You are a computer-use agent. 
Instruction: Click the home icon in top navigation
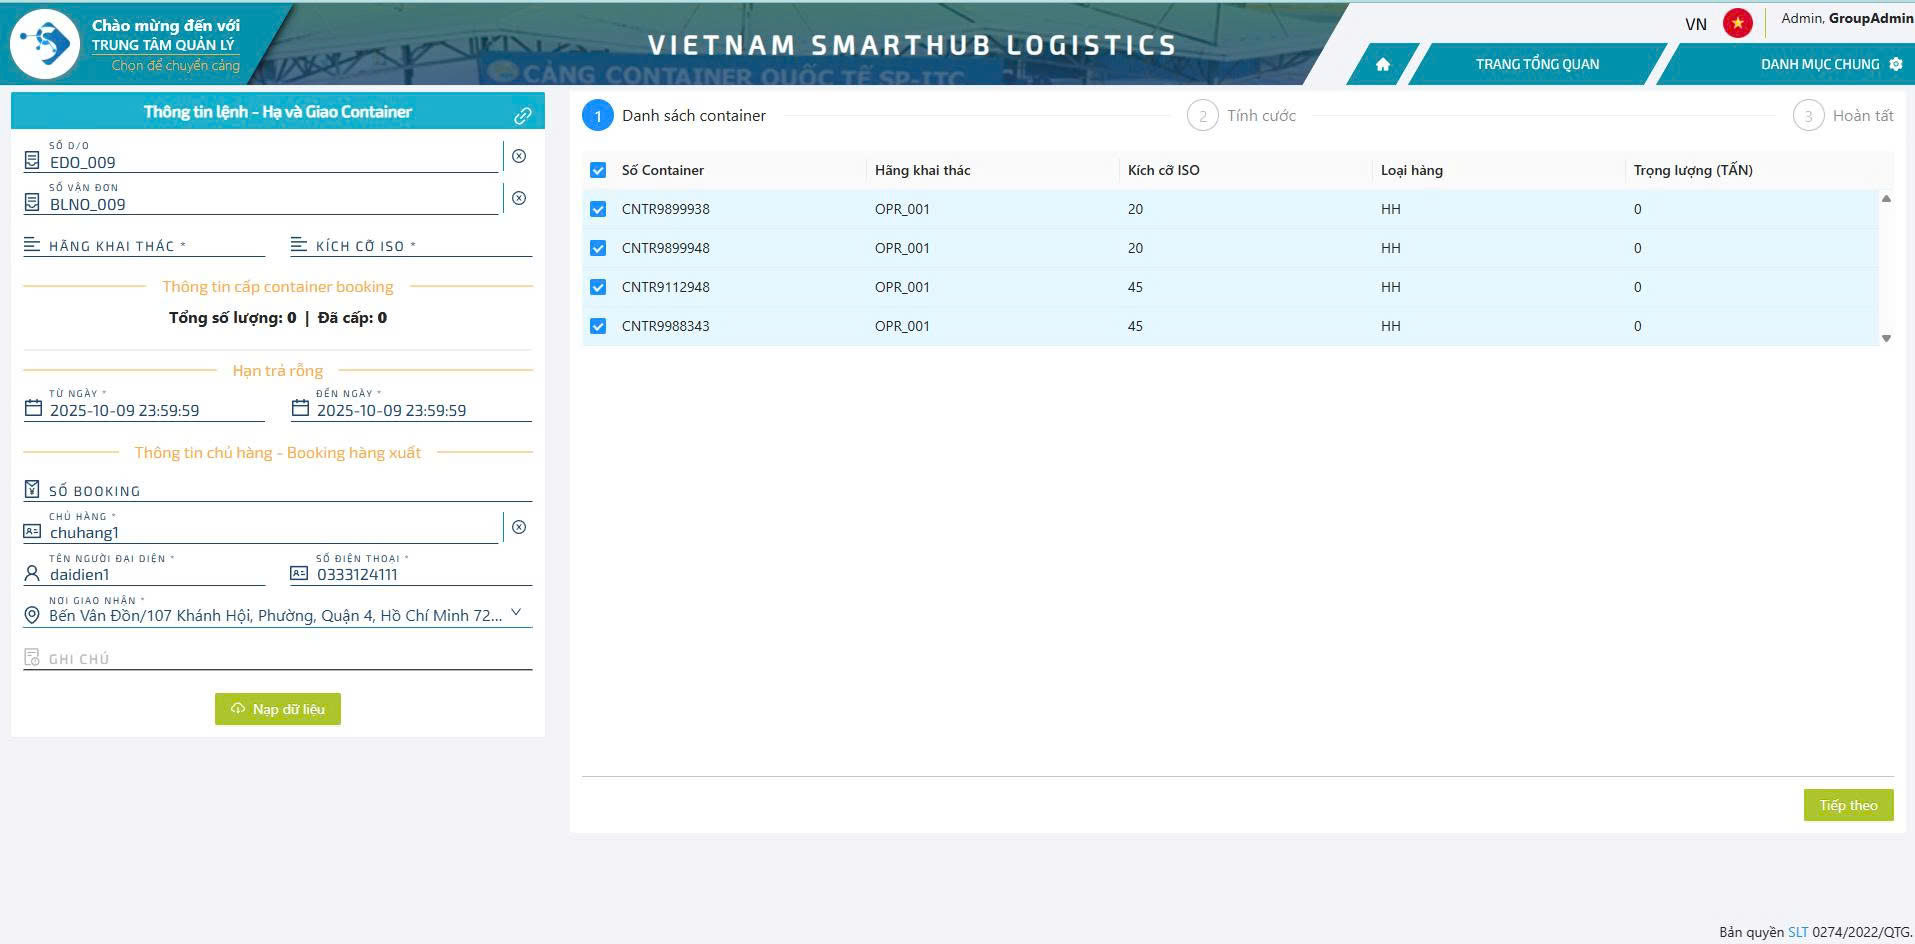pos(1382,64)
